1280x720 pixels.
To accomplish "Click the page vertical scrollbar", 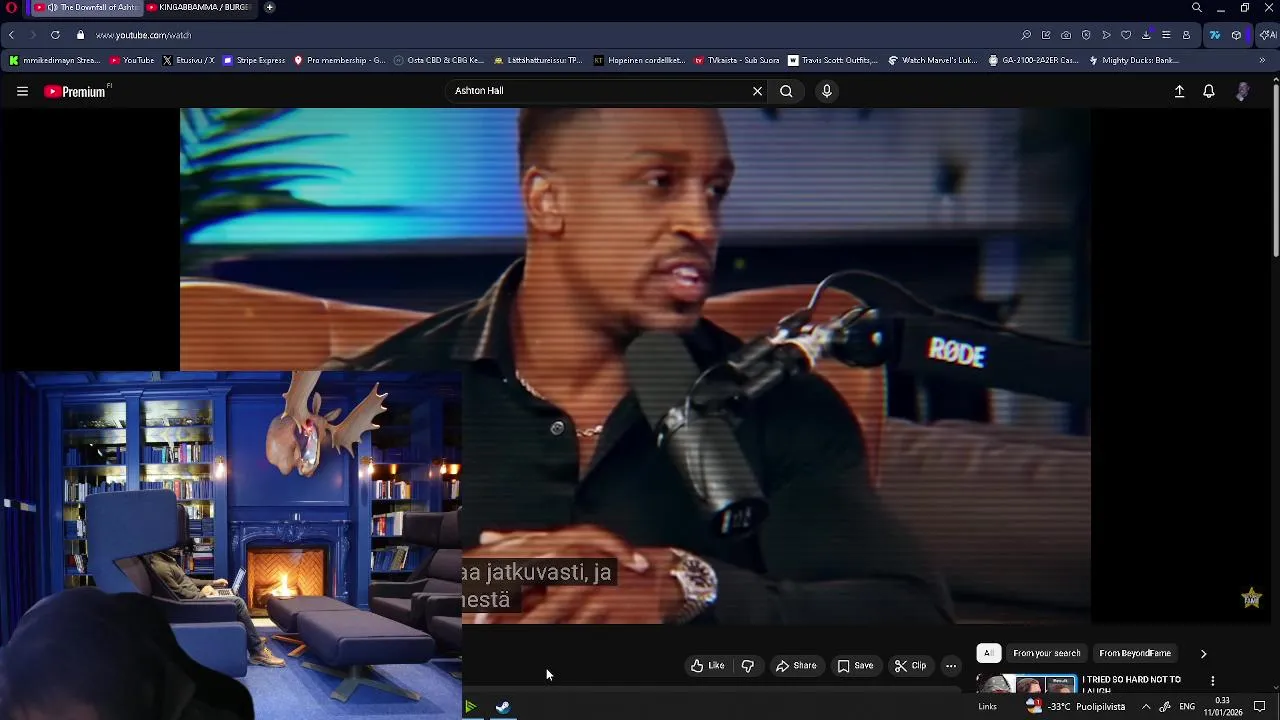I will 1275,170.
